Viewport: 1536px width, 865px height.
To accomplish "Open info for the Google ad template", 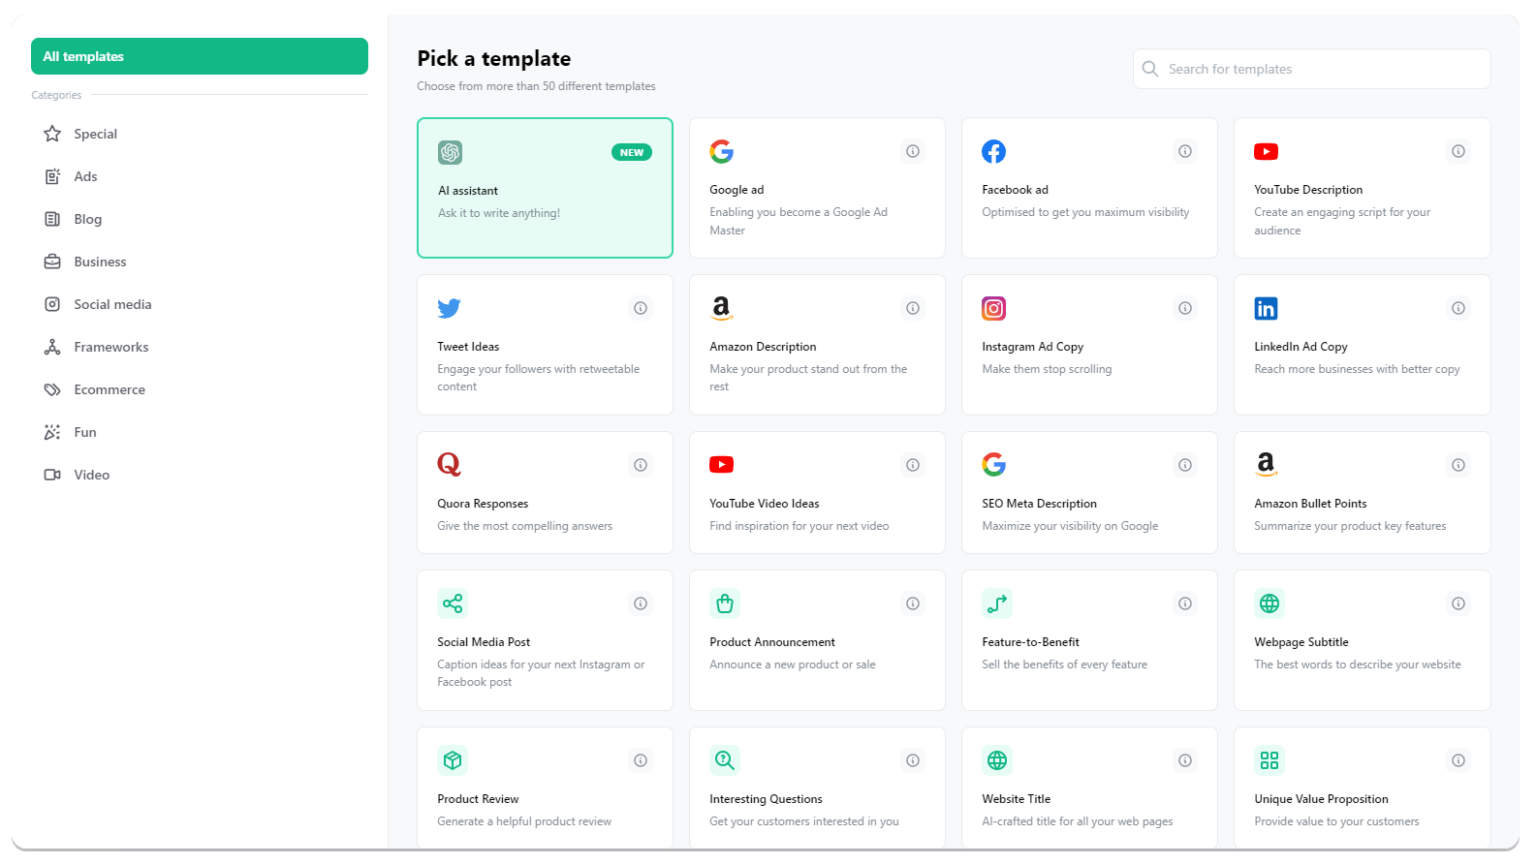I will click(x=912, y=150).
